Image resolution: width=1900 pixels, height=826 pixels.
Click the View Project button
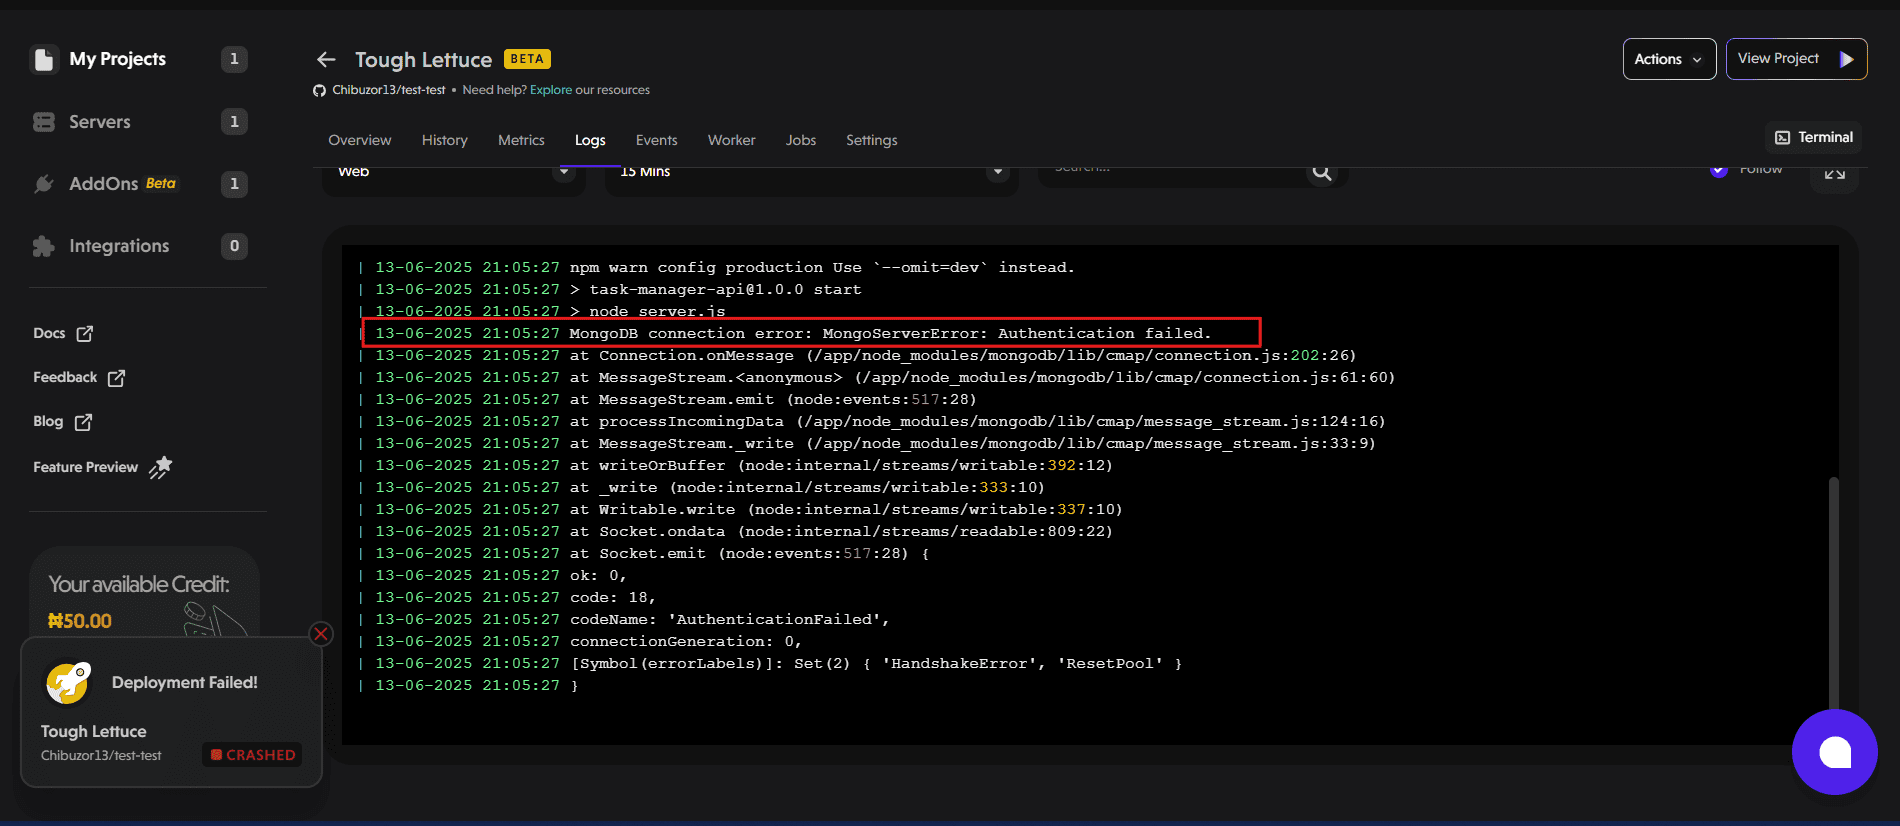point(1796,59)
